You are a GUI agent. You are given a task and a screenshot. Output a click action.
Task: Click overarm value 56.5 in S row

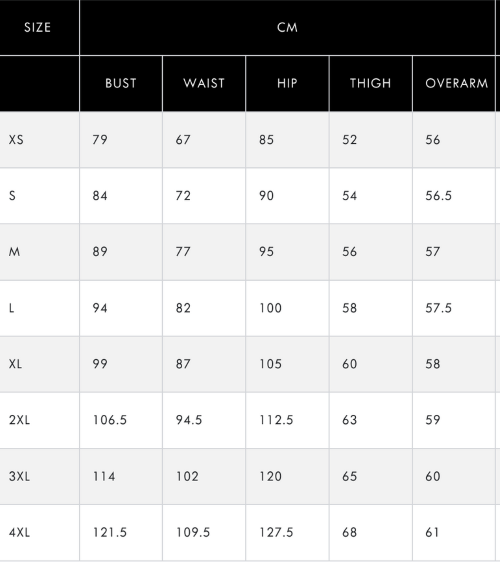[439, 196]
